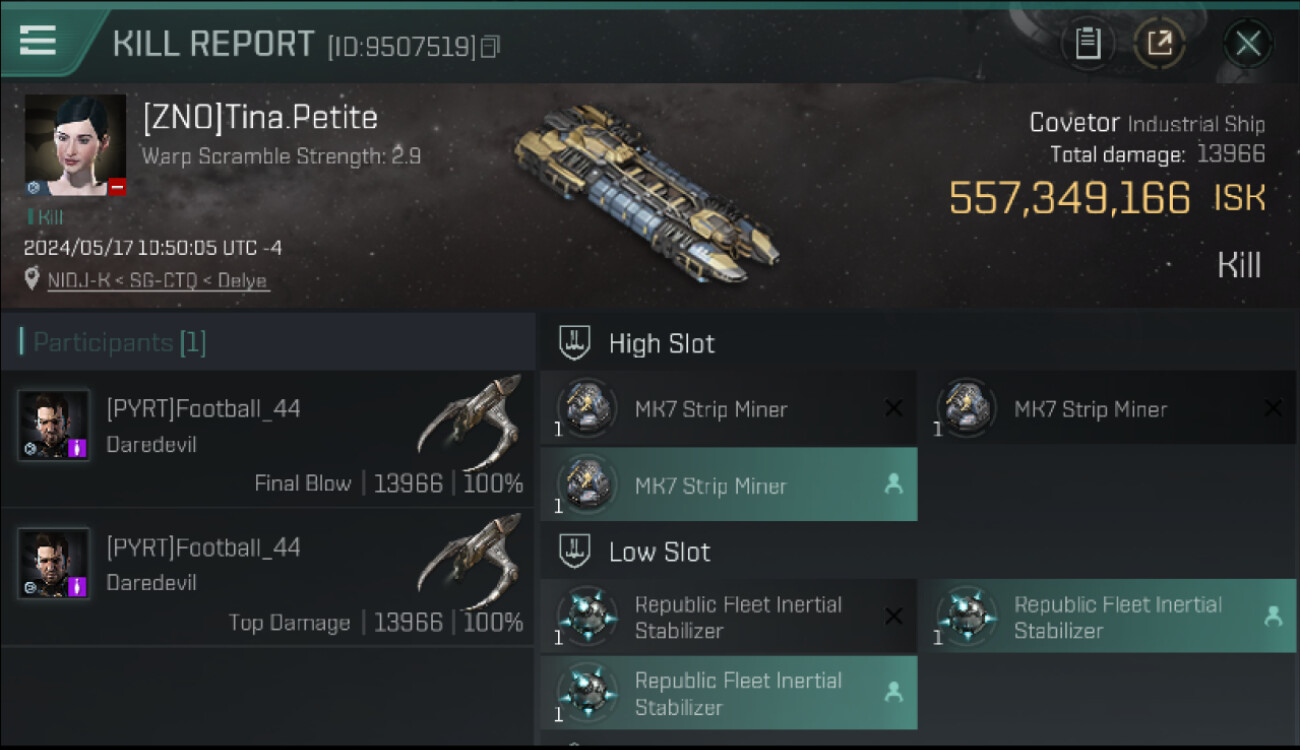Viewport: 1300px width, 750px height.
Task: Click the High Slot section icon
Action: pos(574,344)
